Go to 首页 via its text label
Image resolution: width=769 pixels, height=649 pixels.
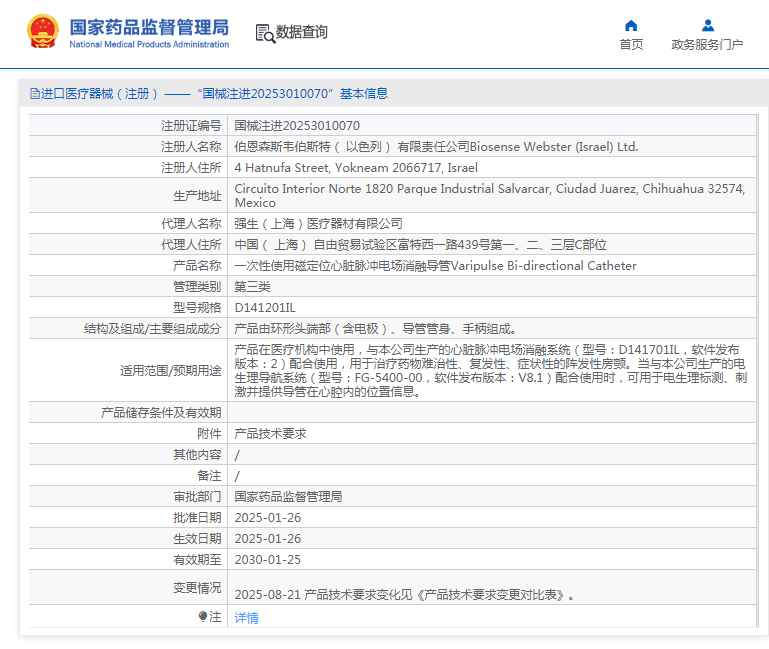(631, 45)
